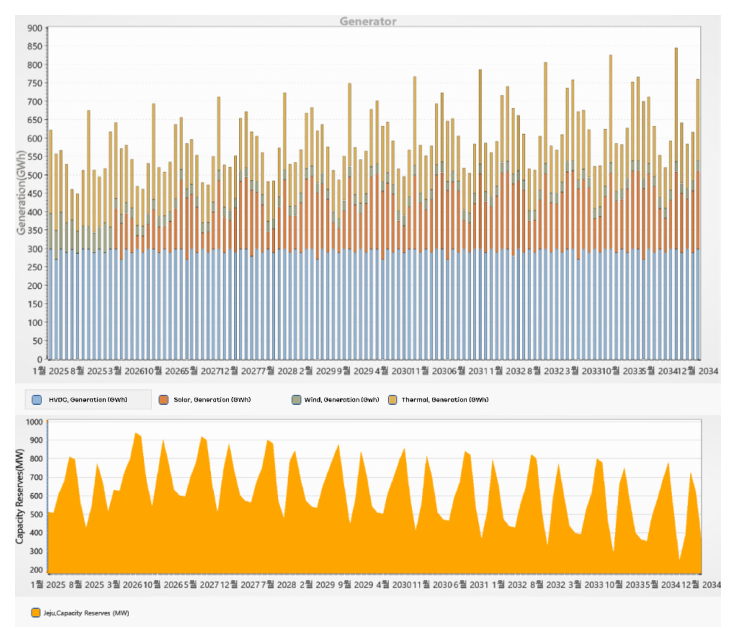The height and width of the screenshot is (642, 736).
Task: Select the Capacity Reserves(MW) y-axis title
Action: click(19, 495)
